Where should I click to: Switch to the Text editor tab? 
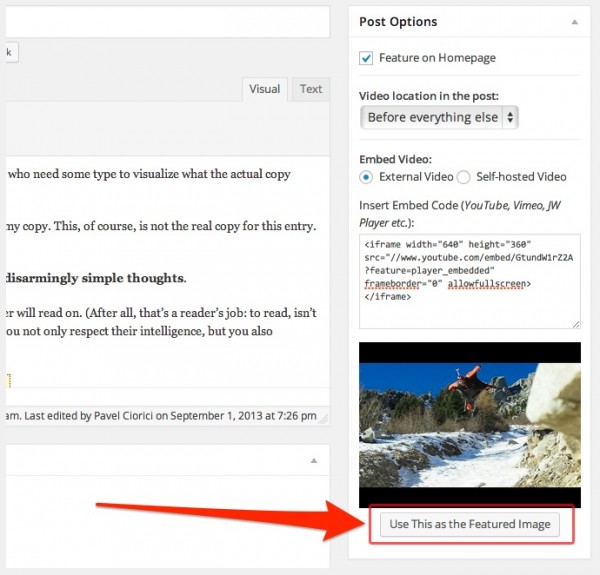pos(311,89)
